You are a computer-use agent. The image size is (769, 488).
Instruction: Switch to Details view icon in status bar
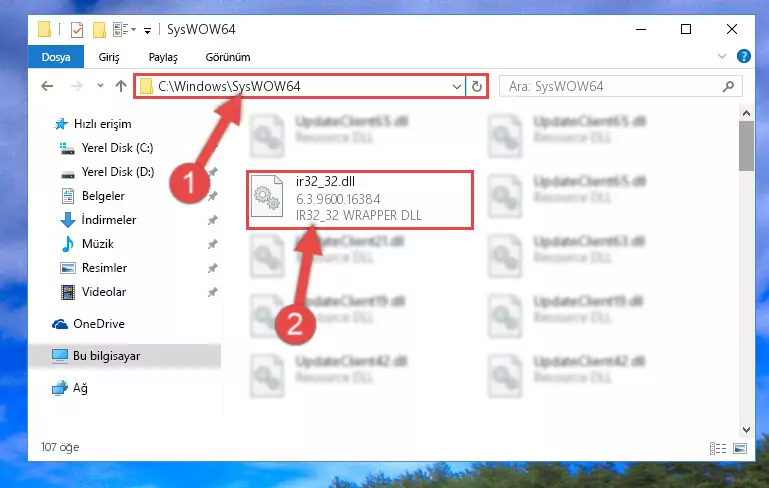point(718,448)
